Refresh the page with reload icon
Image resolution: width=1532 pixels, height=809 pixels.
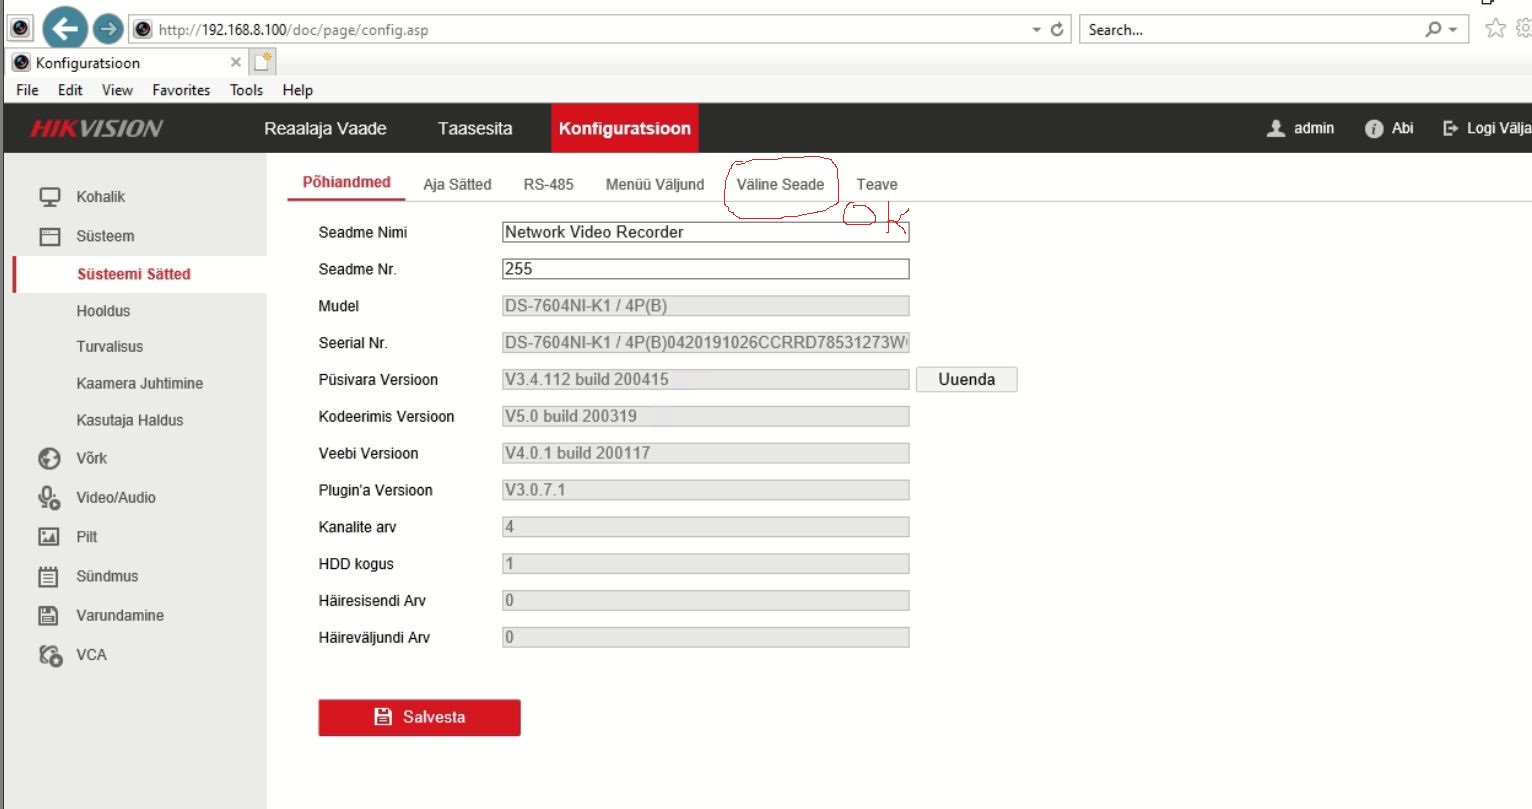[x=1057, y=30]
